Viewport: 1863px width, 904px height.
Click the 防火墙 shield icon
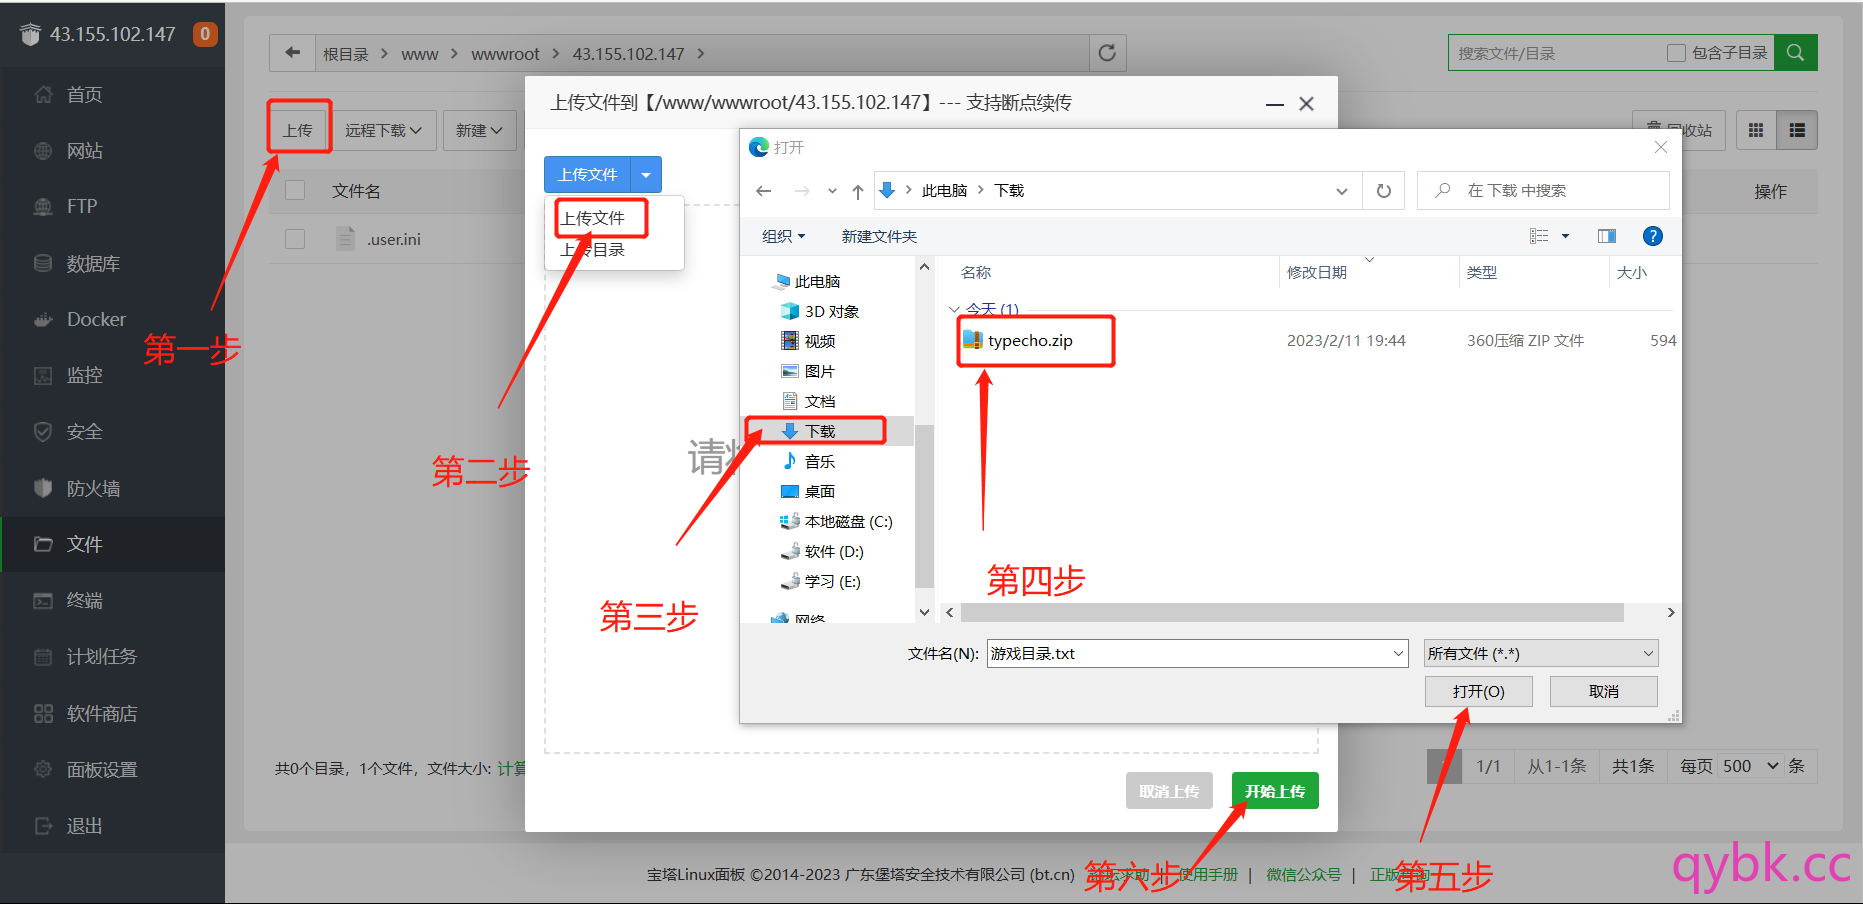coord(43,488)
